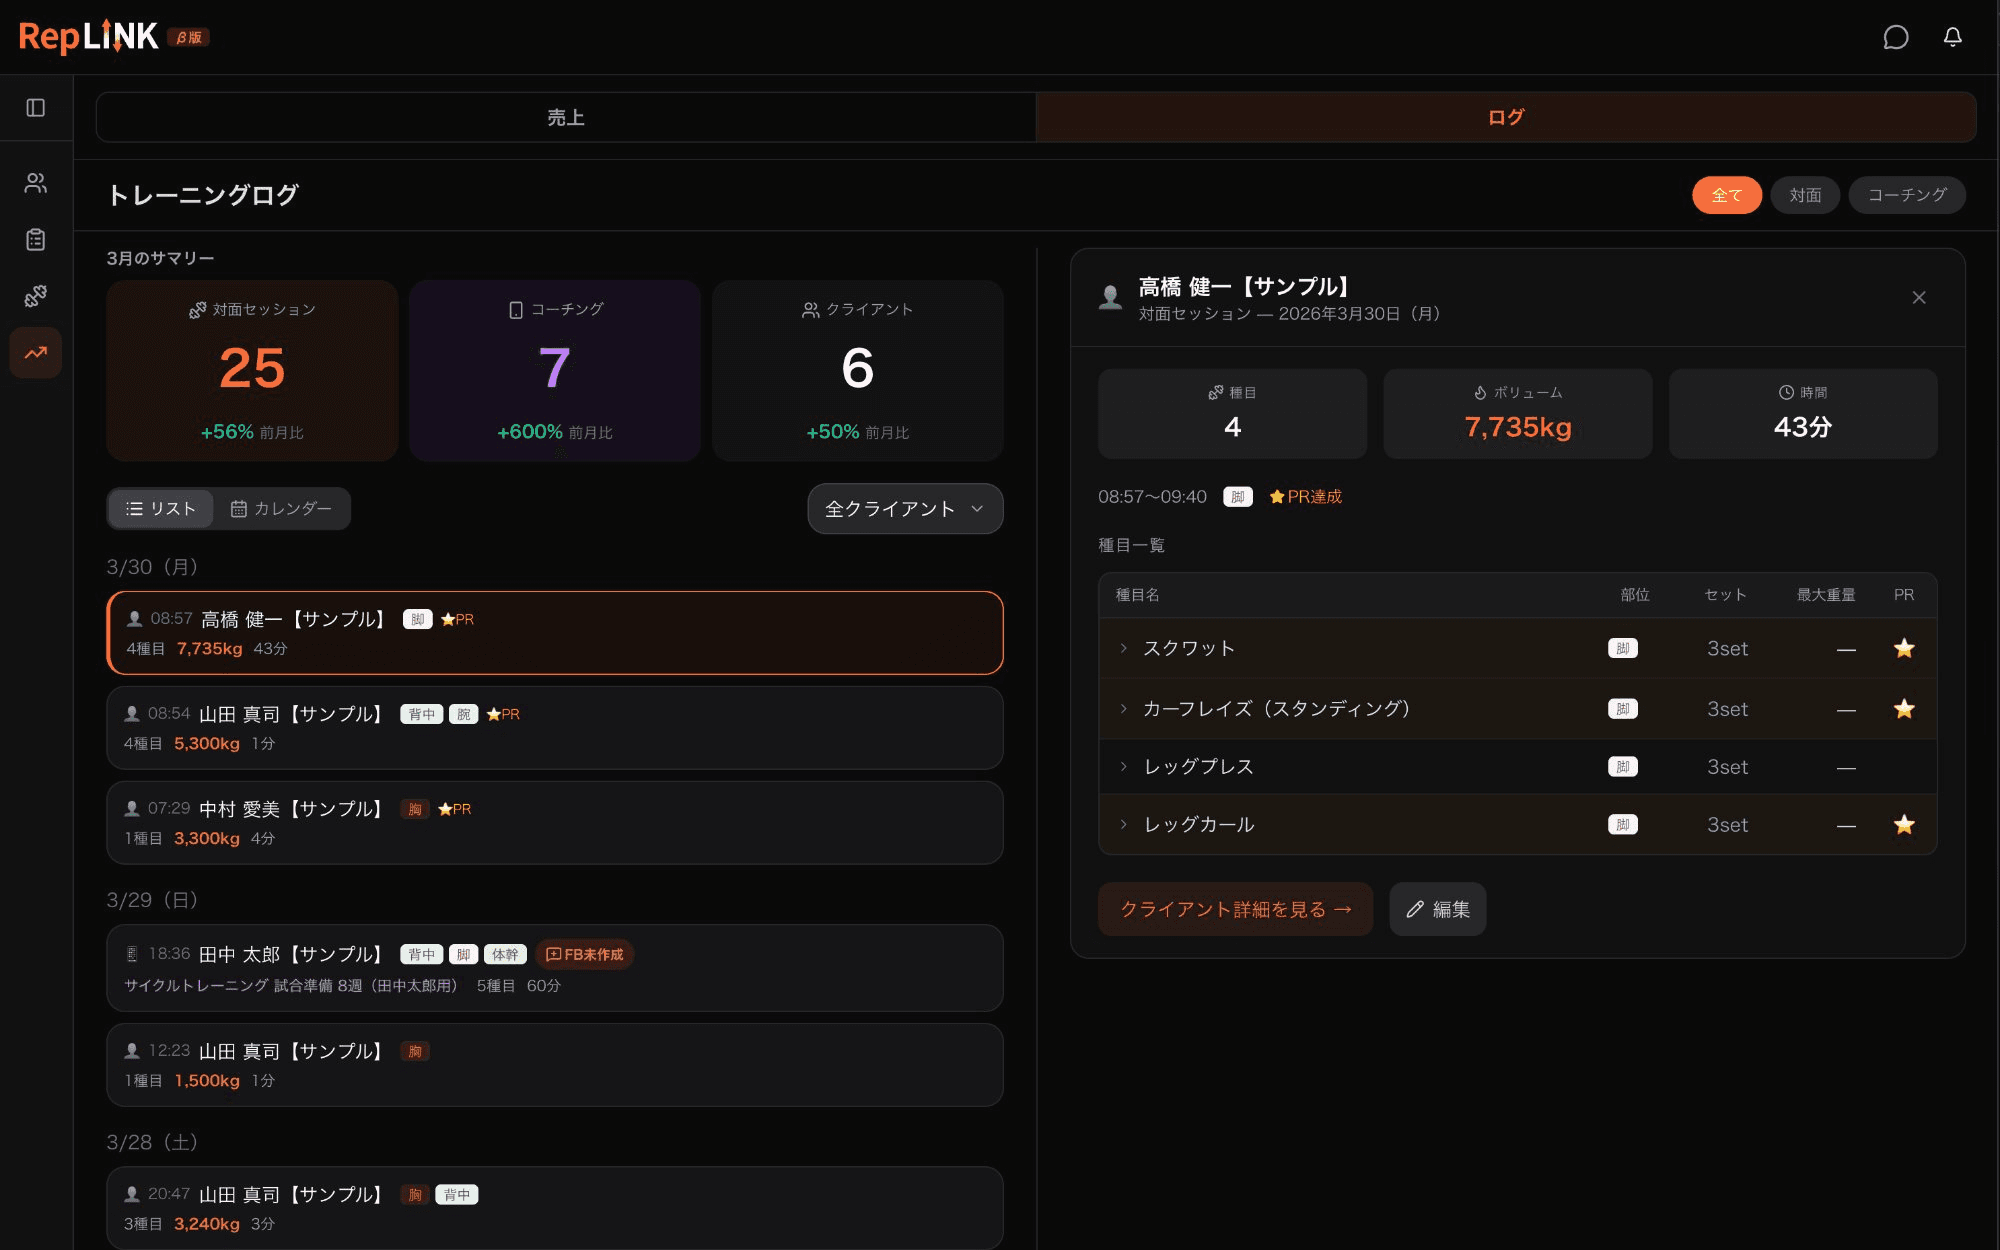2000x1250 pixels.
Task: Toggle the PR star on レッグカール row
Action: click(x=1904, y=824)
